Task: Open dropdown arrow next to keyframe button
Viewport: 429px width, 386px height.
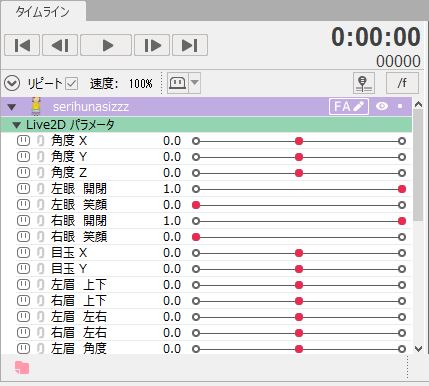Action: coord(195,83)
